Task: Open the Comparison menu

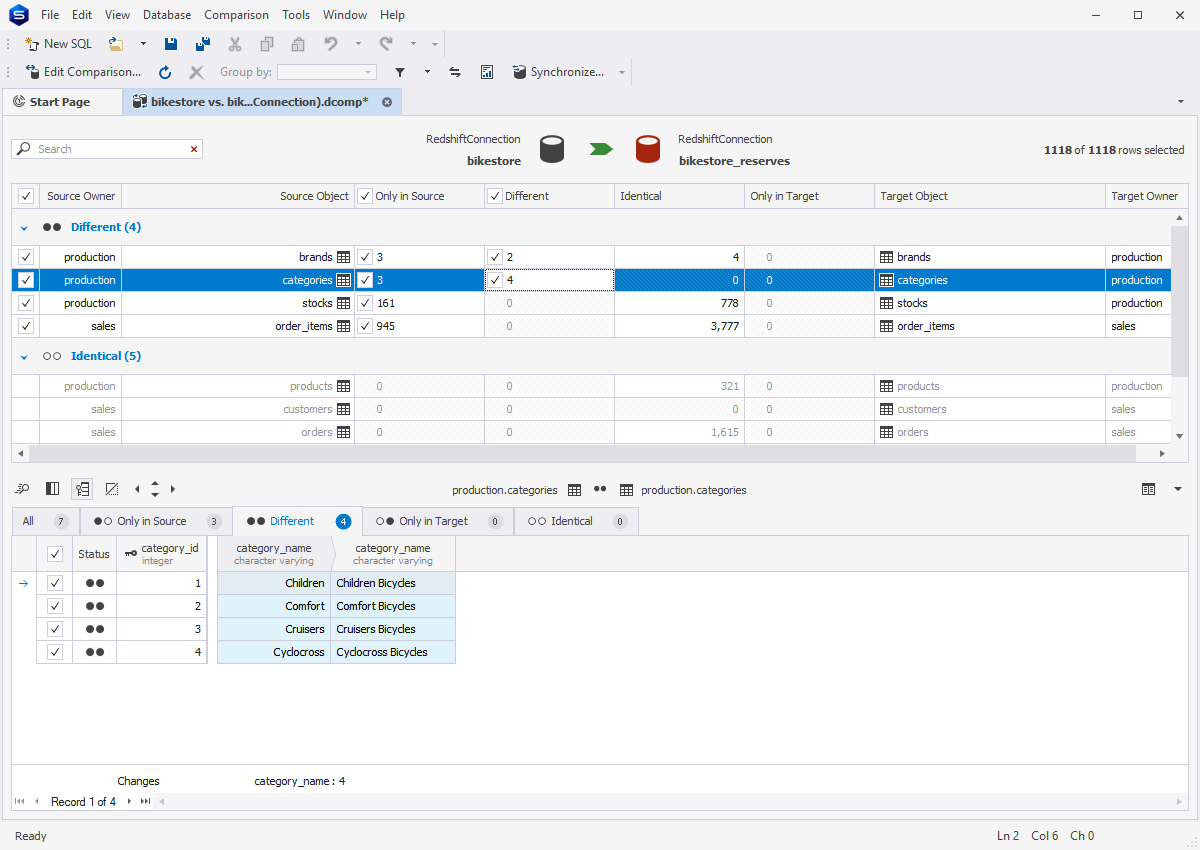Action: 236,15
